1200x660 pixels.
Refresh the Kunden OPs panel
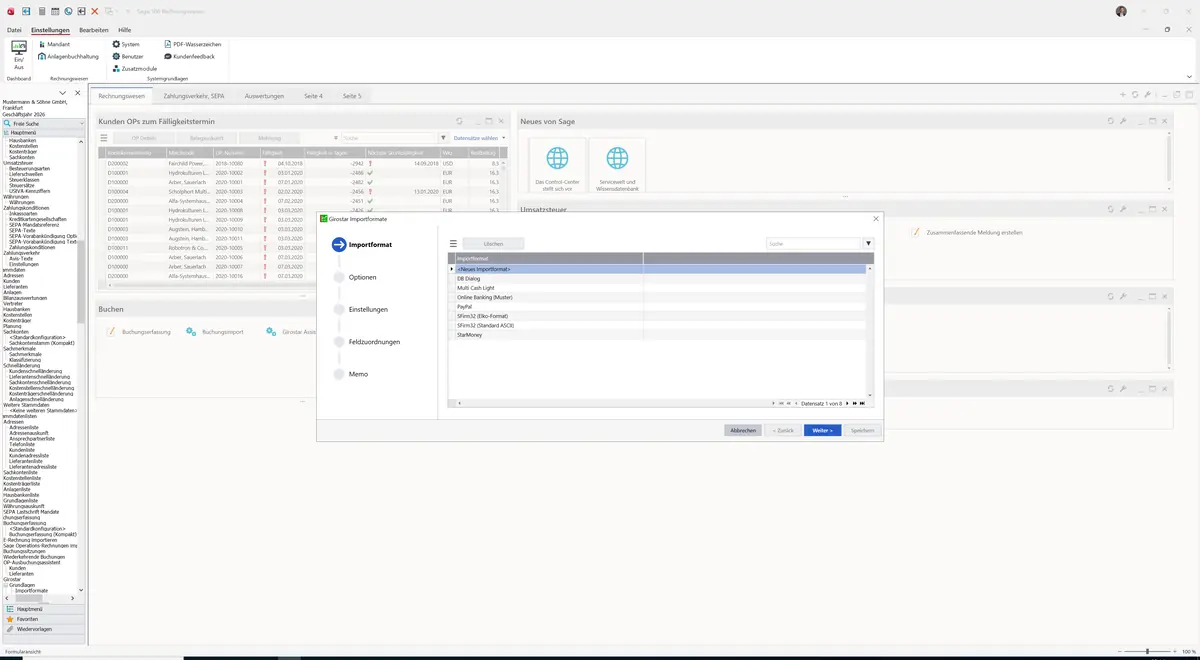tap(459, 121)
